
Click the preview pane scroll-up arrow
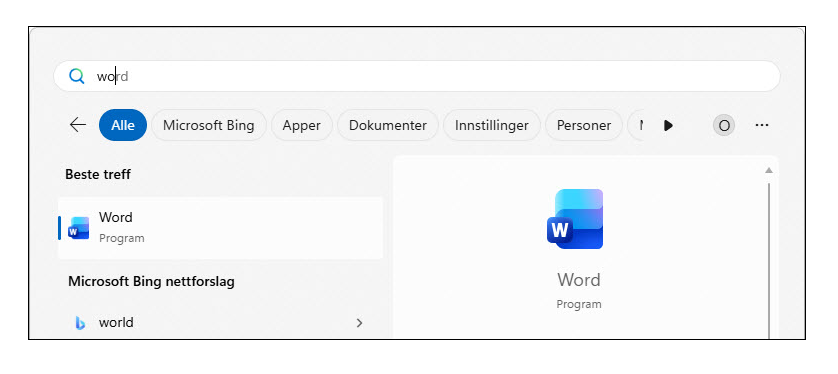pyautogui.click(x=769, y=170)
